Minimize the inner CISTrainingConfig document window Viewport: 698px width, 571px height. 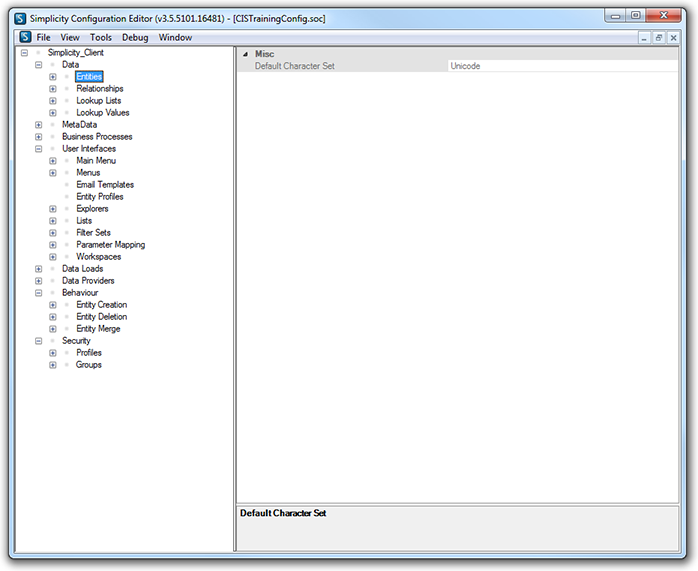tap(644, 38)
